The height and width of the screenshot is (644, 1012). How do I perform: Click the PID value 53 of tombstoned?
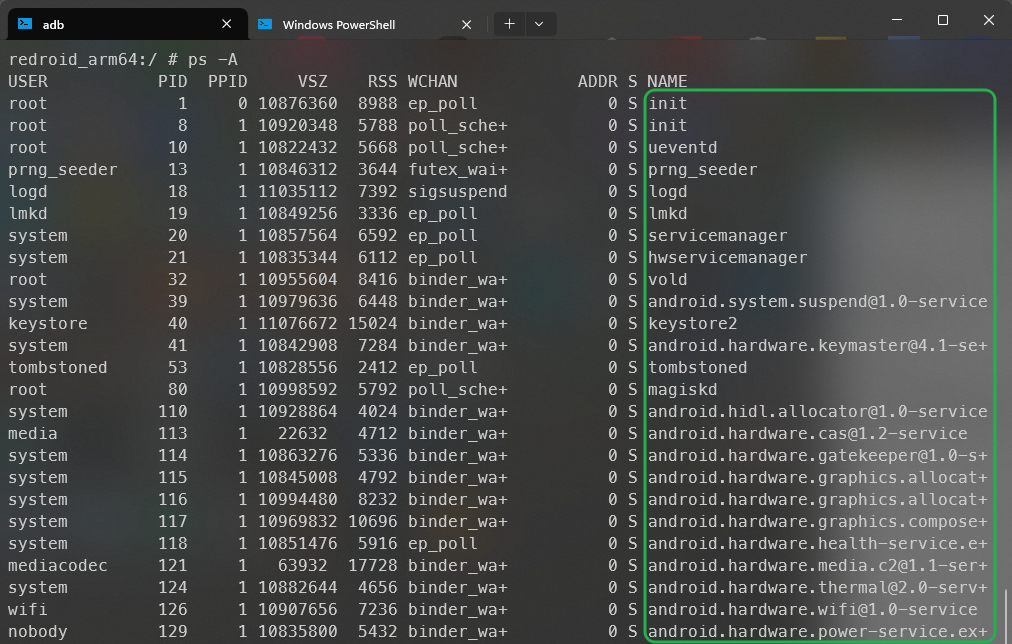(177, 367)
